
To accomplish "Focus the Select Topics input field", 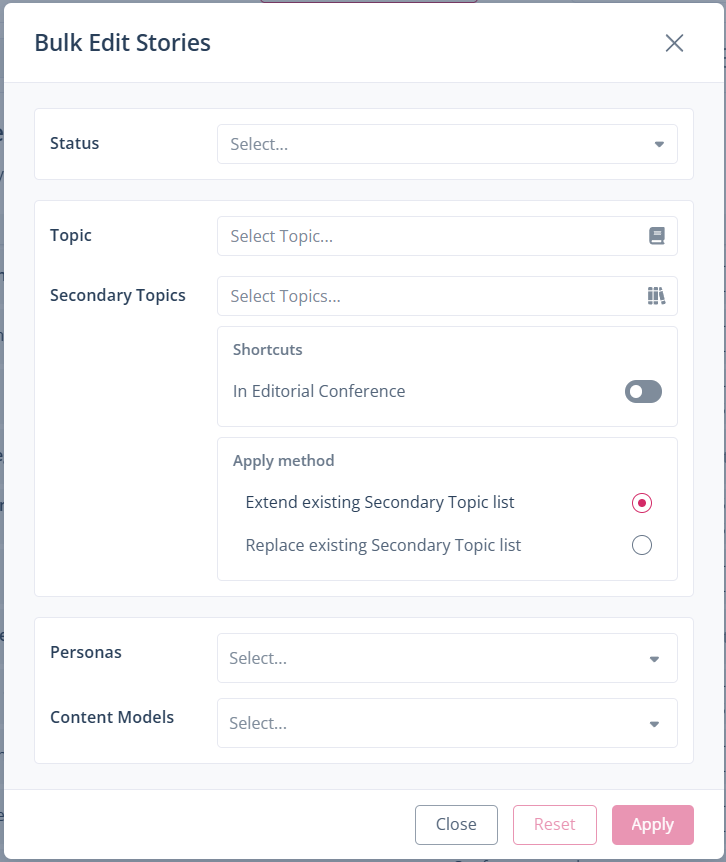I will pyautogui.click(x=430, y=296).
